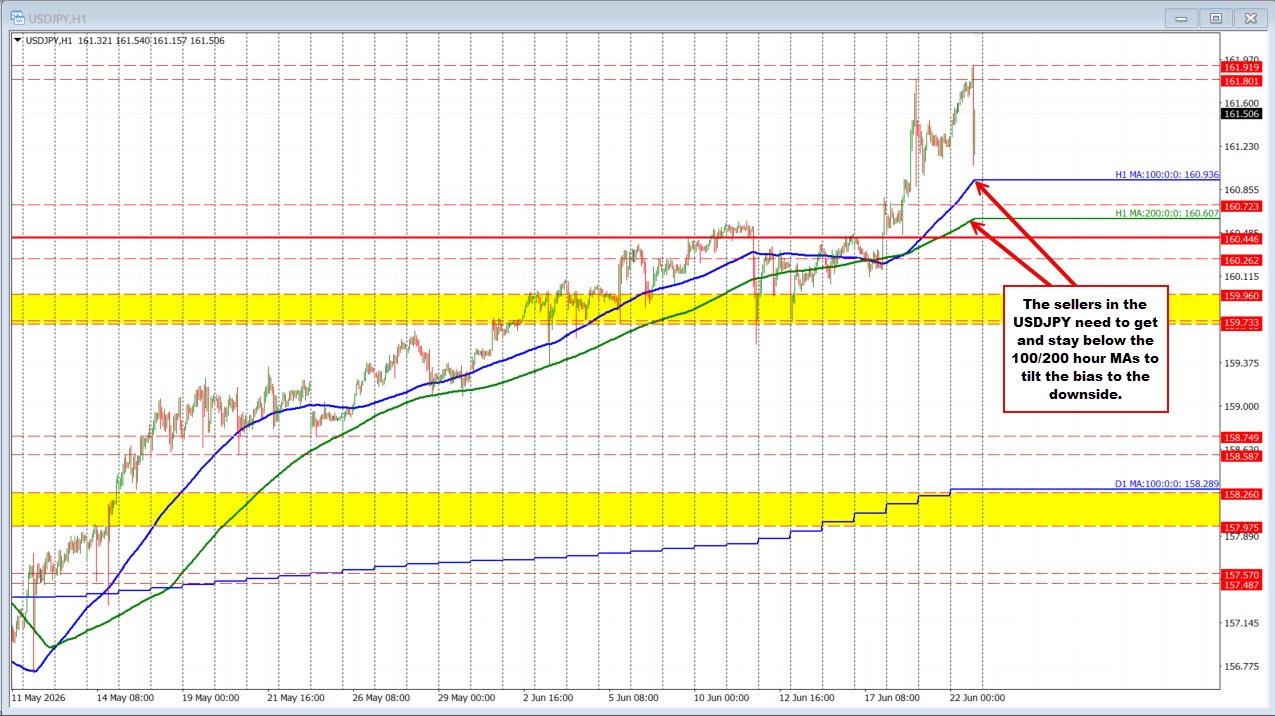Click the red price level label 160.262
This screenshot has height=716, width=1275.
1241,260
